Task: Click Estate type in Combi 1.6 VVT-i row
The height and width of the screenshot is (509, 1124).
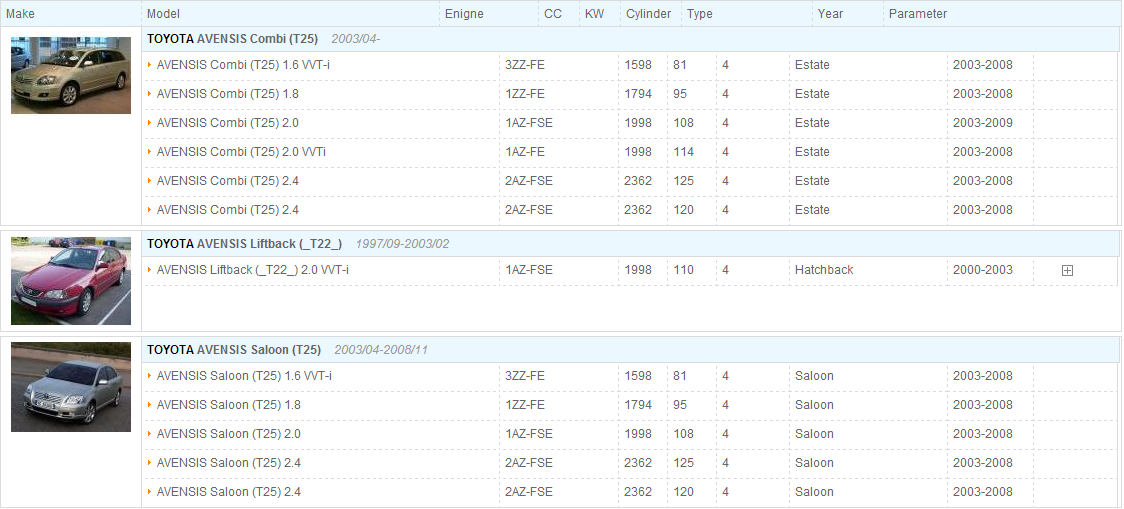Action: pyautogui.click(x=812, y=65)
